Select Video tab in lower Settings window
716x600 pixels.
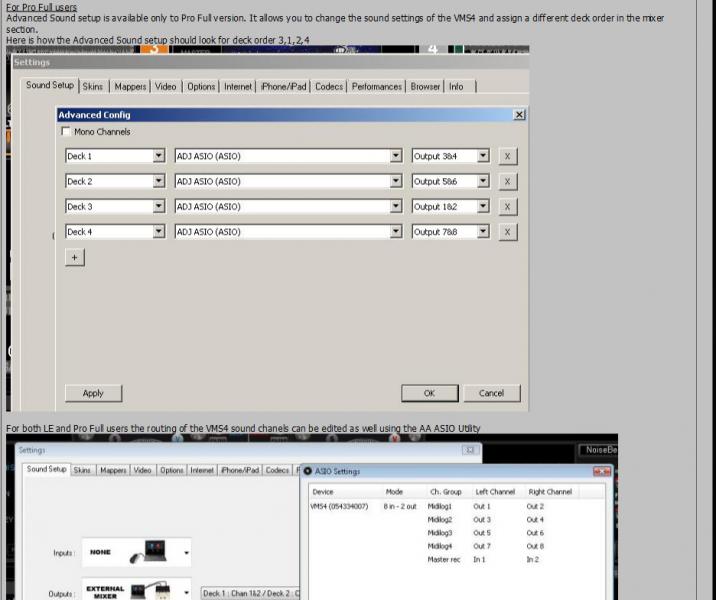142,470
